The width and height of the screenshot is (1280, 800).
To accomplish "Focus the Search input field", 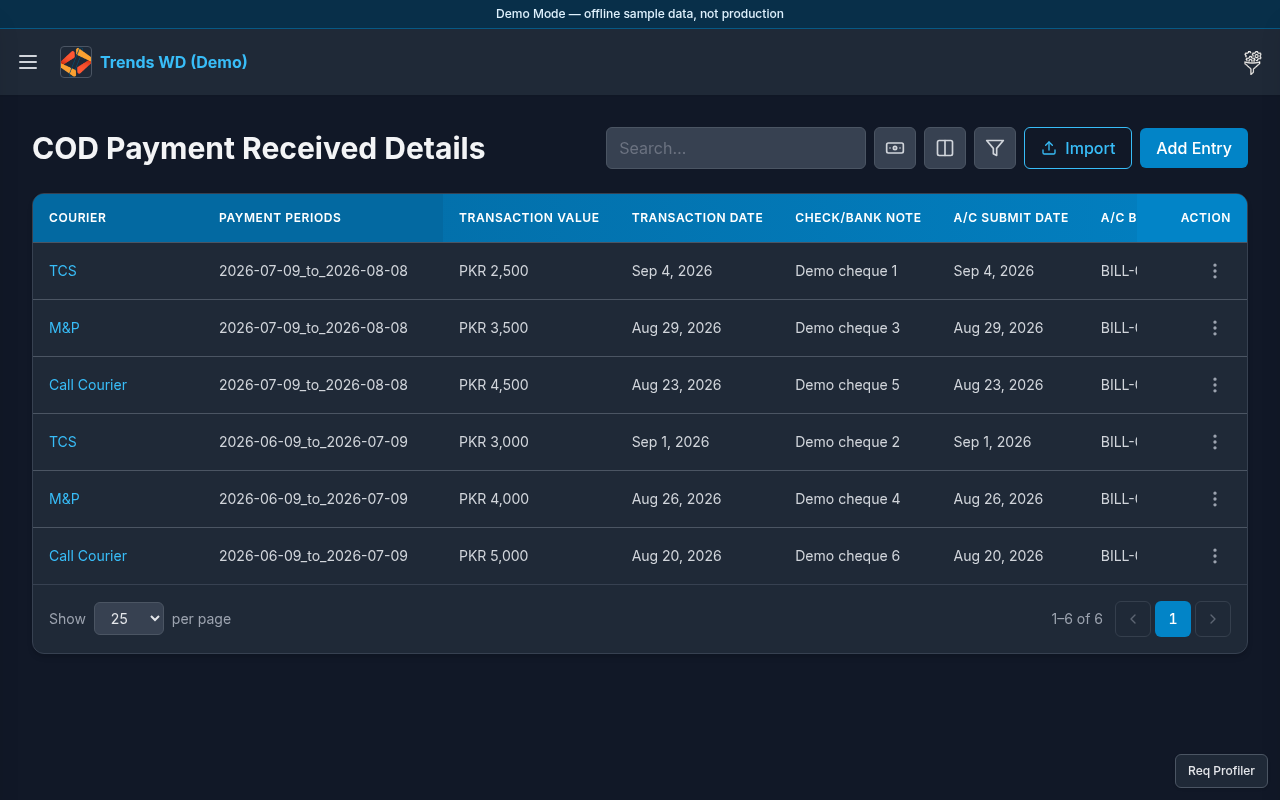I will pos(736,148).
